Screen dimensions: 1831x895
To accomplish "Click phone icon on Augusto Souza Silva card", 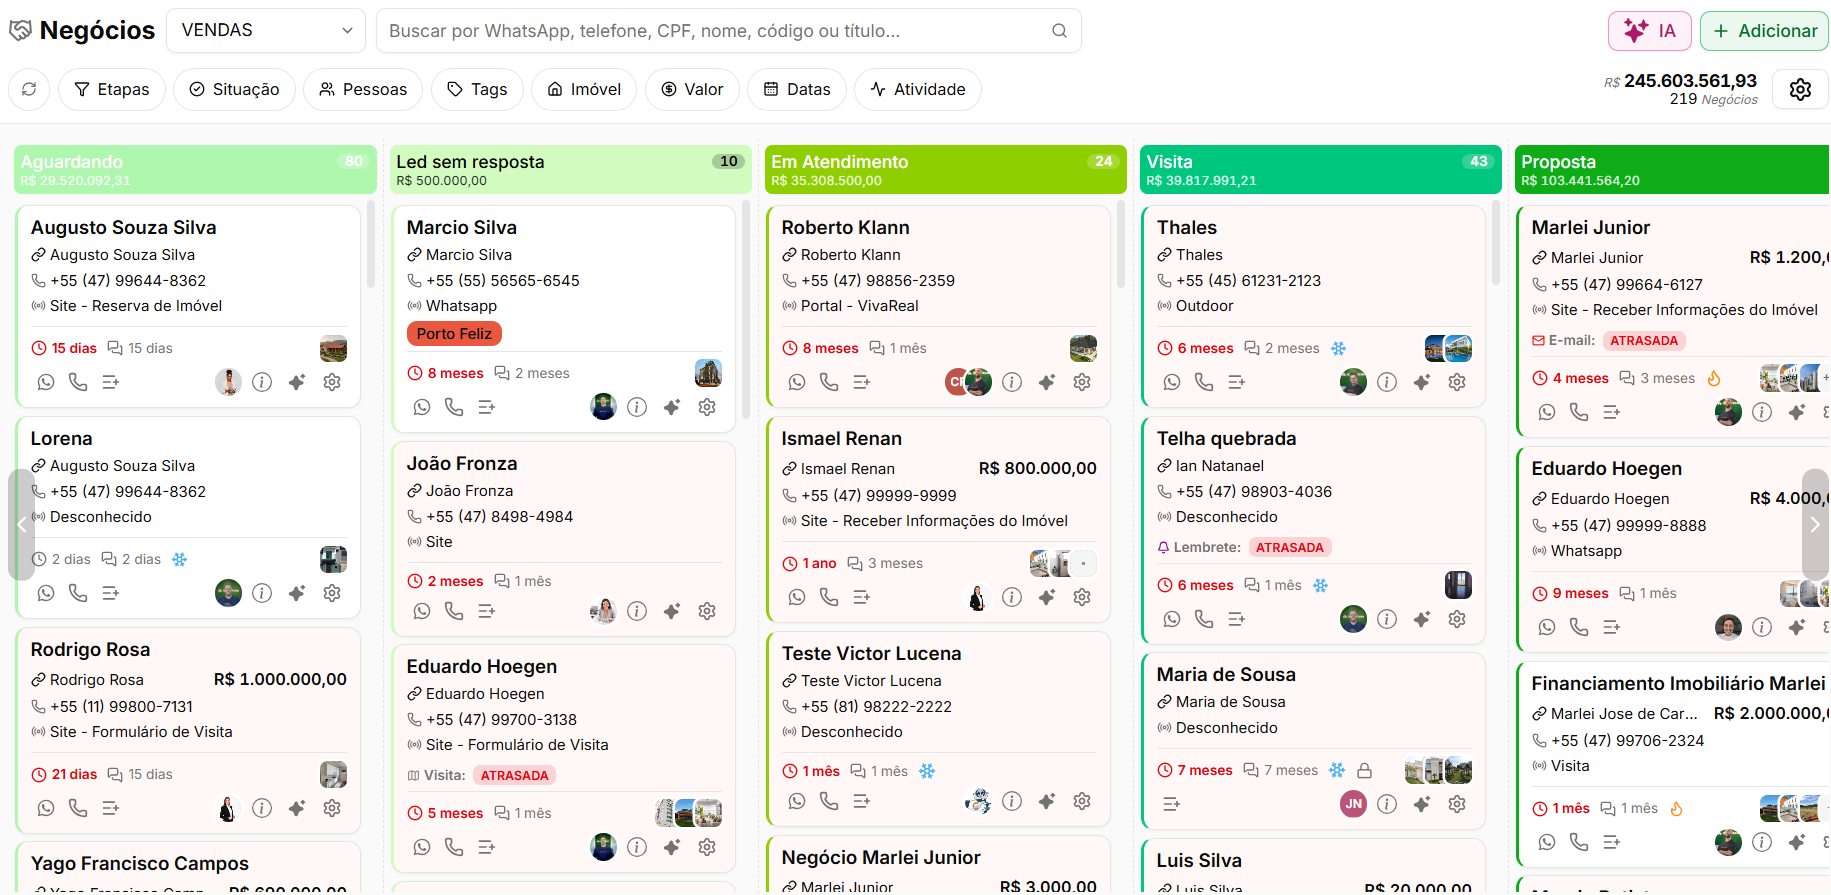I will pos(78,382).
